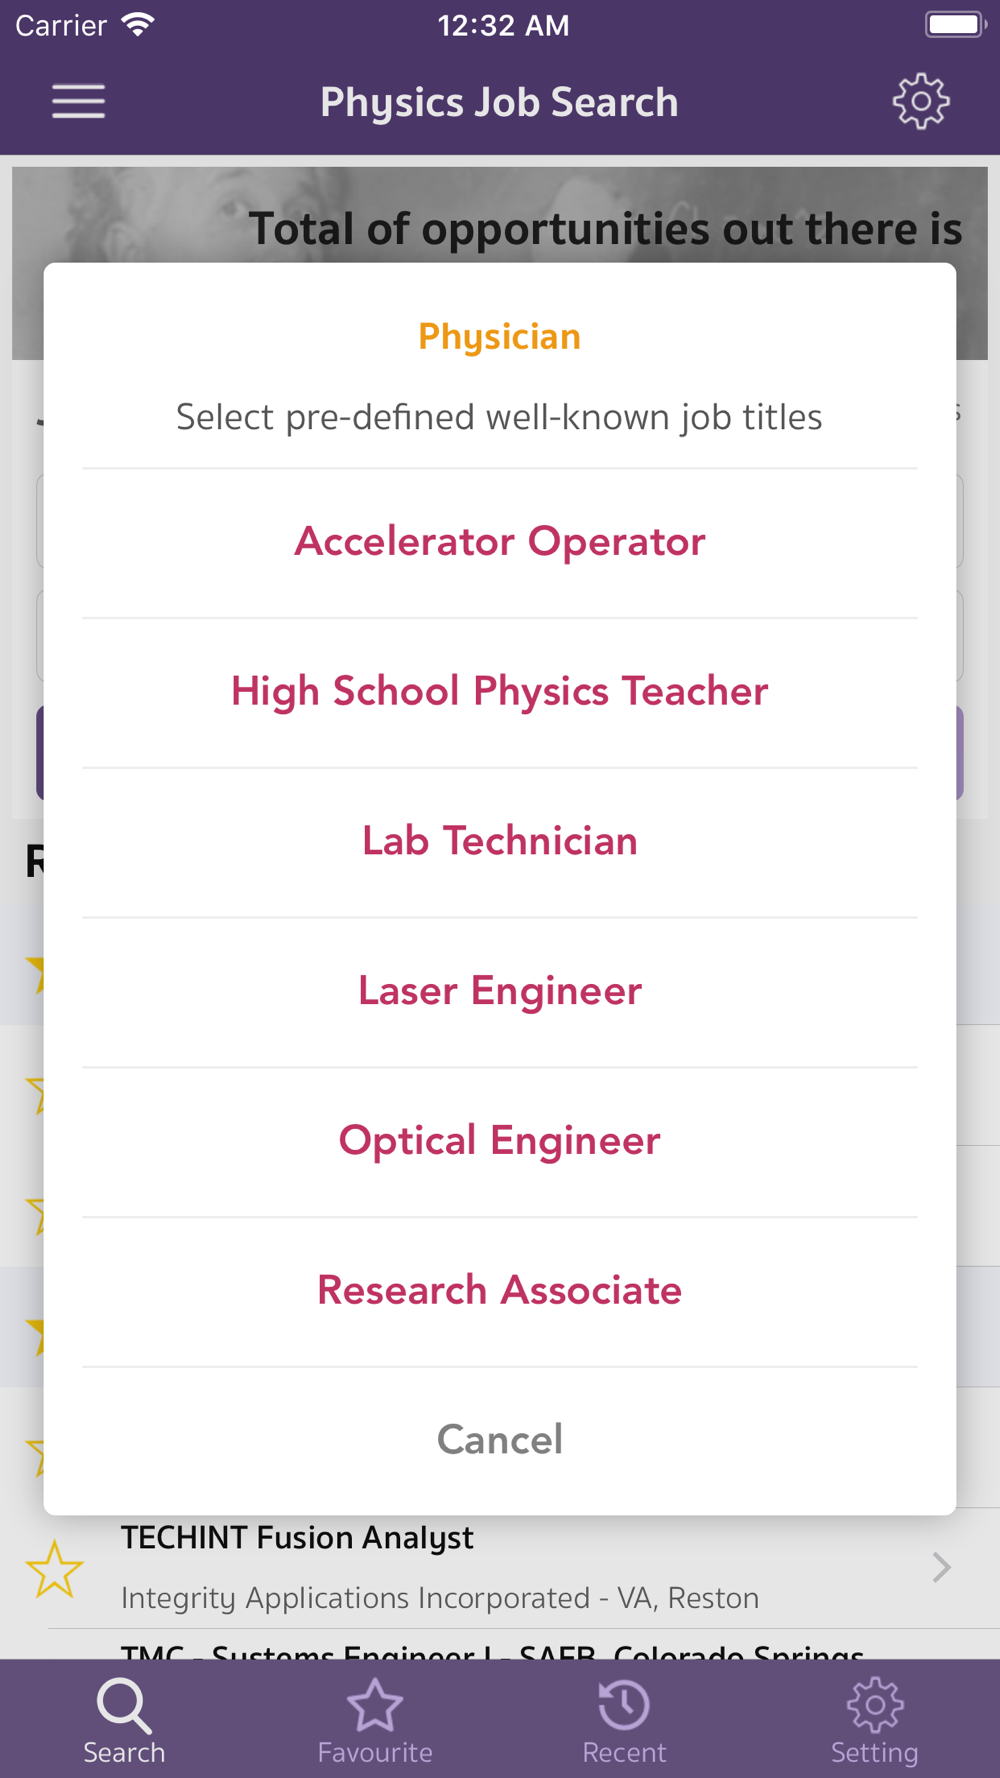Open settings gear in header
The width and height of the screenshot is (1000, 1778).
click(x=920, y=102)
